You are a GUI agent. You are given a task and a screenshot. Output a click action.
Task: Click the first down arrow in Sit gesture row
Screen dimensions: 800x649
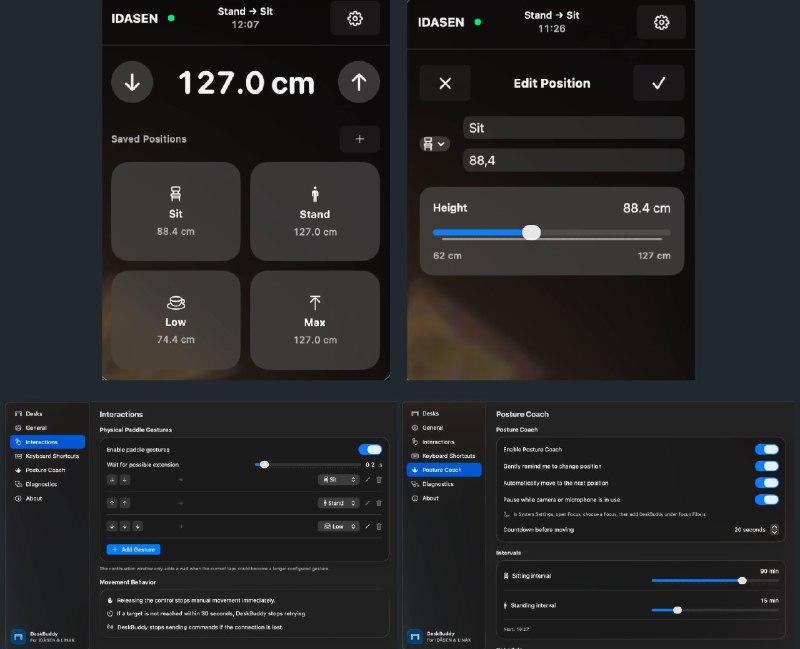(112, 480)
